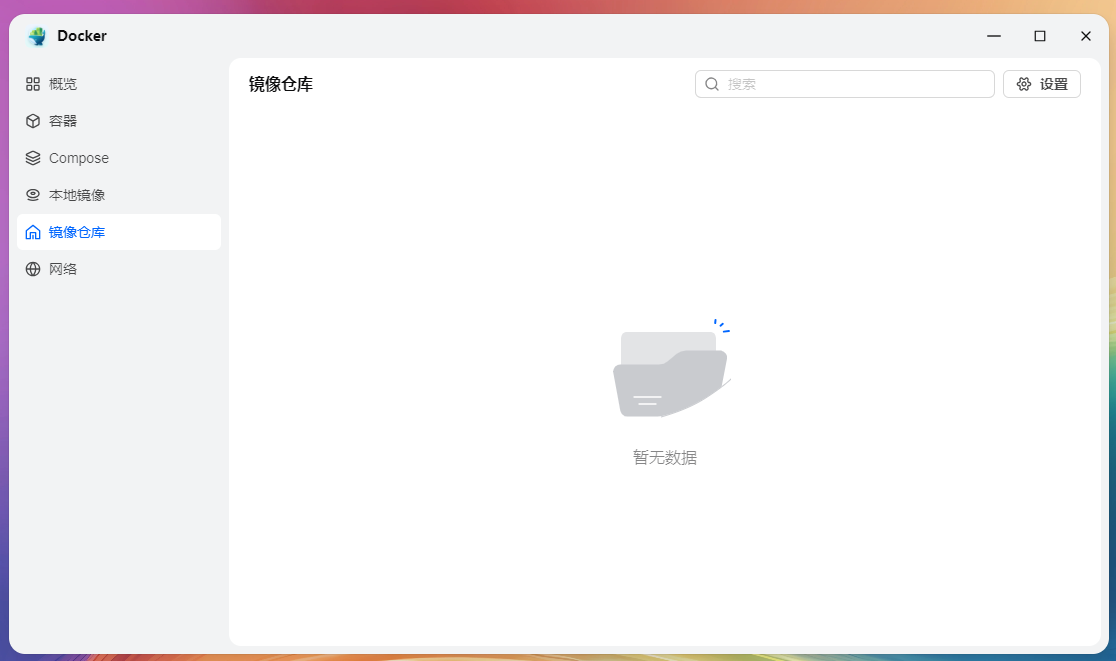1116x661 pixels.
Task: Select 镜像仓库 in the sidebar
Action: pos(118,232)
